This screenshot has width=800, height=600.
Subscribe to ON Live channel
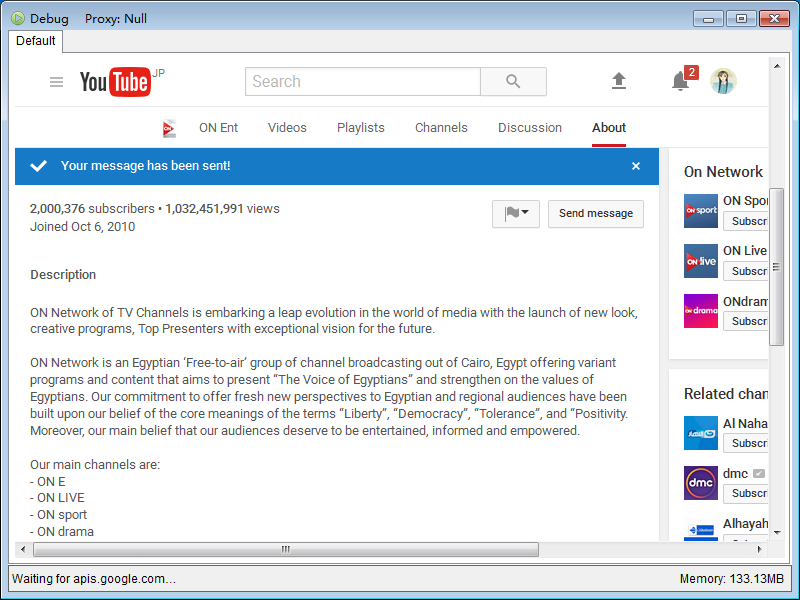coord(746,271)
